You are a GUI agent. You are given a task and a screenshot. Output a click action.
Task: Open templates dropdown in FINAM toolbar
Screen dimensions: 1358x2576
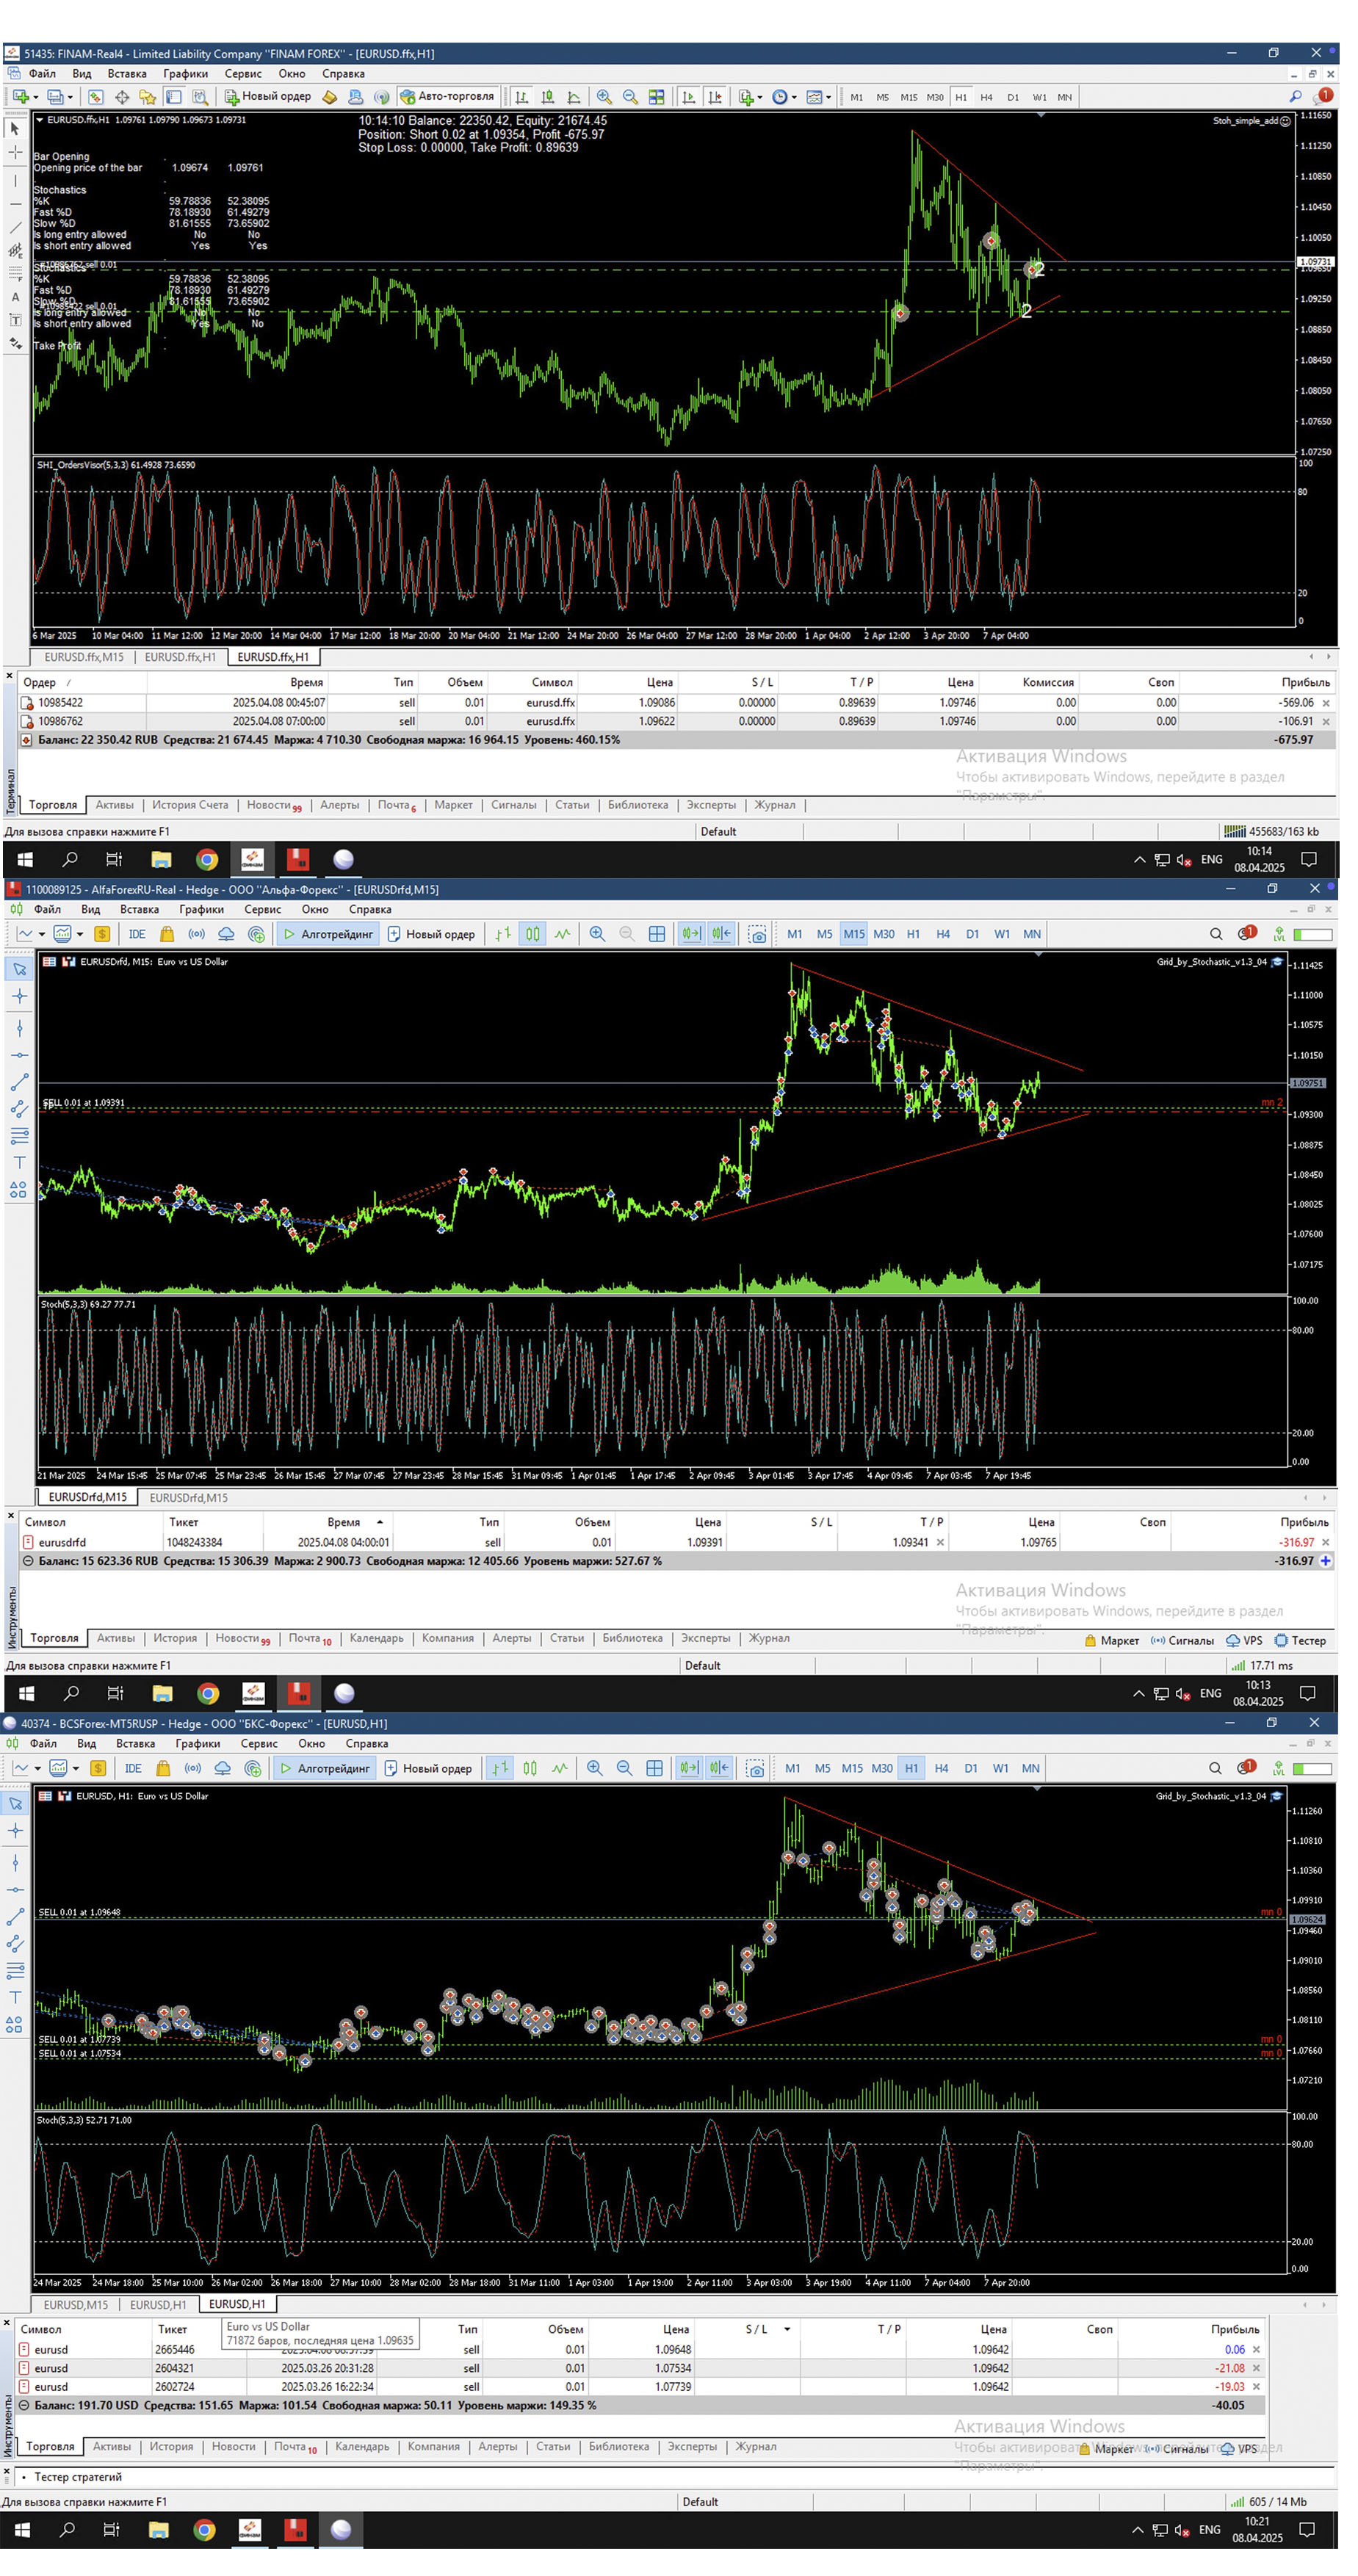[x=819, y=97]
